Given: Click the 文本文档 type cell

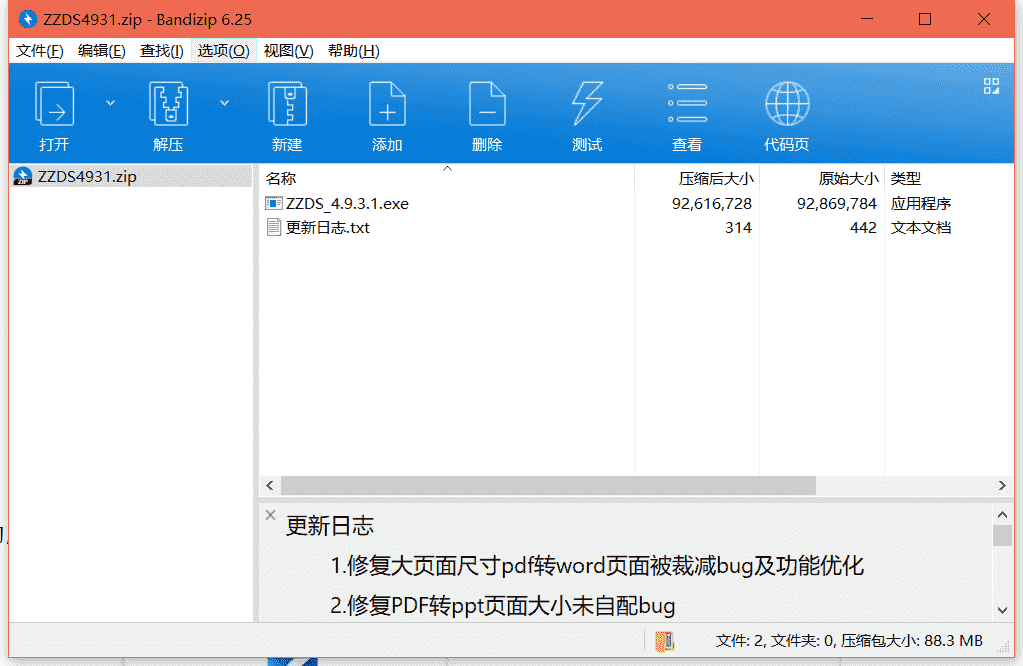Looking at the screenshot, I should pyautogui.click(x=921, y=228).
